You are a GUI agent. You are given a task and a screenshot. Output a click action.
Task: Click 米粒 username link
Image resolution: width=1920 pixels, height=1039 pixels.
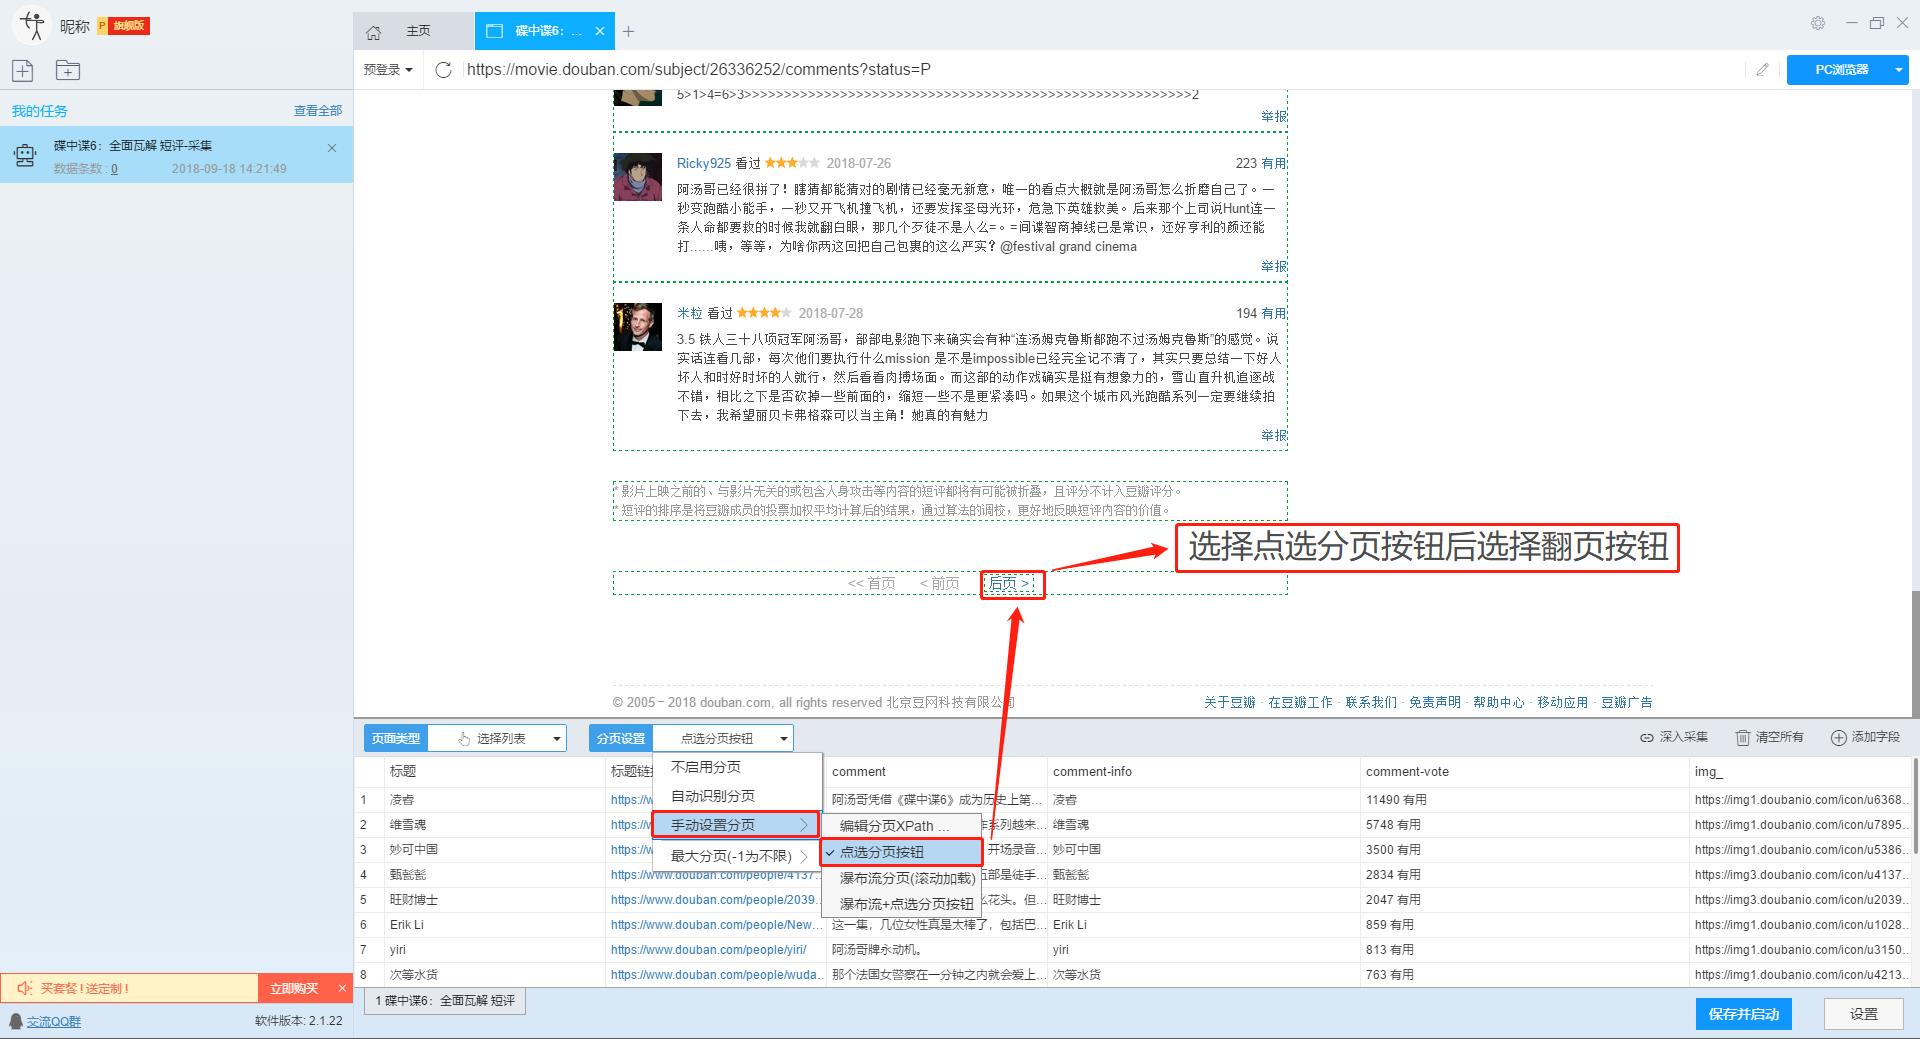[690, 313]
